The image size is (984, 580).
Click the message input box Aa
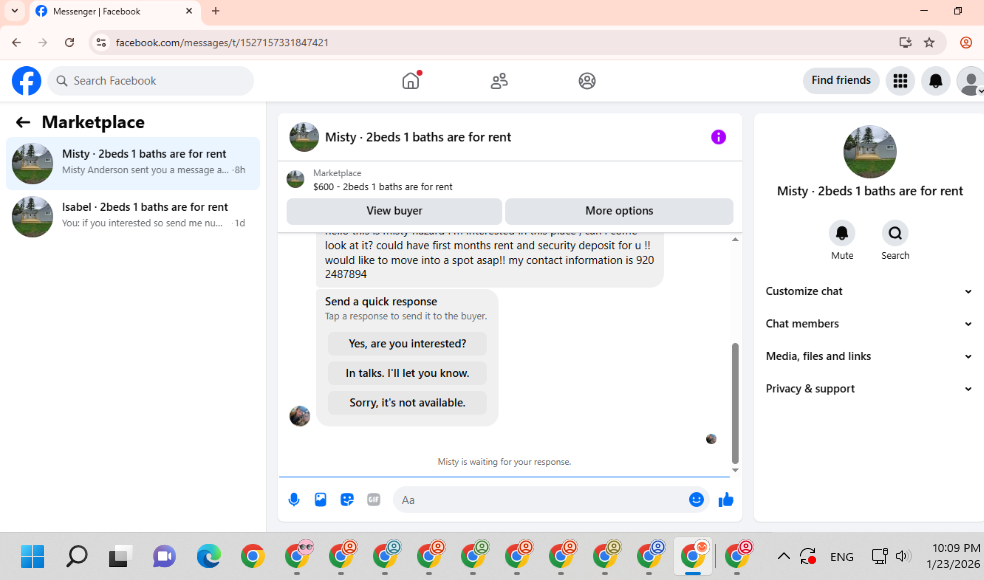click(540, 500)
